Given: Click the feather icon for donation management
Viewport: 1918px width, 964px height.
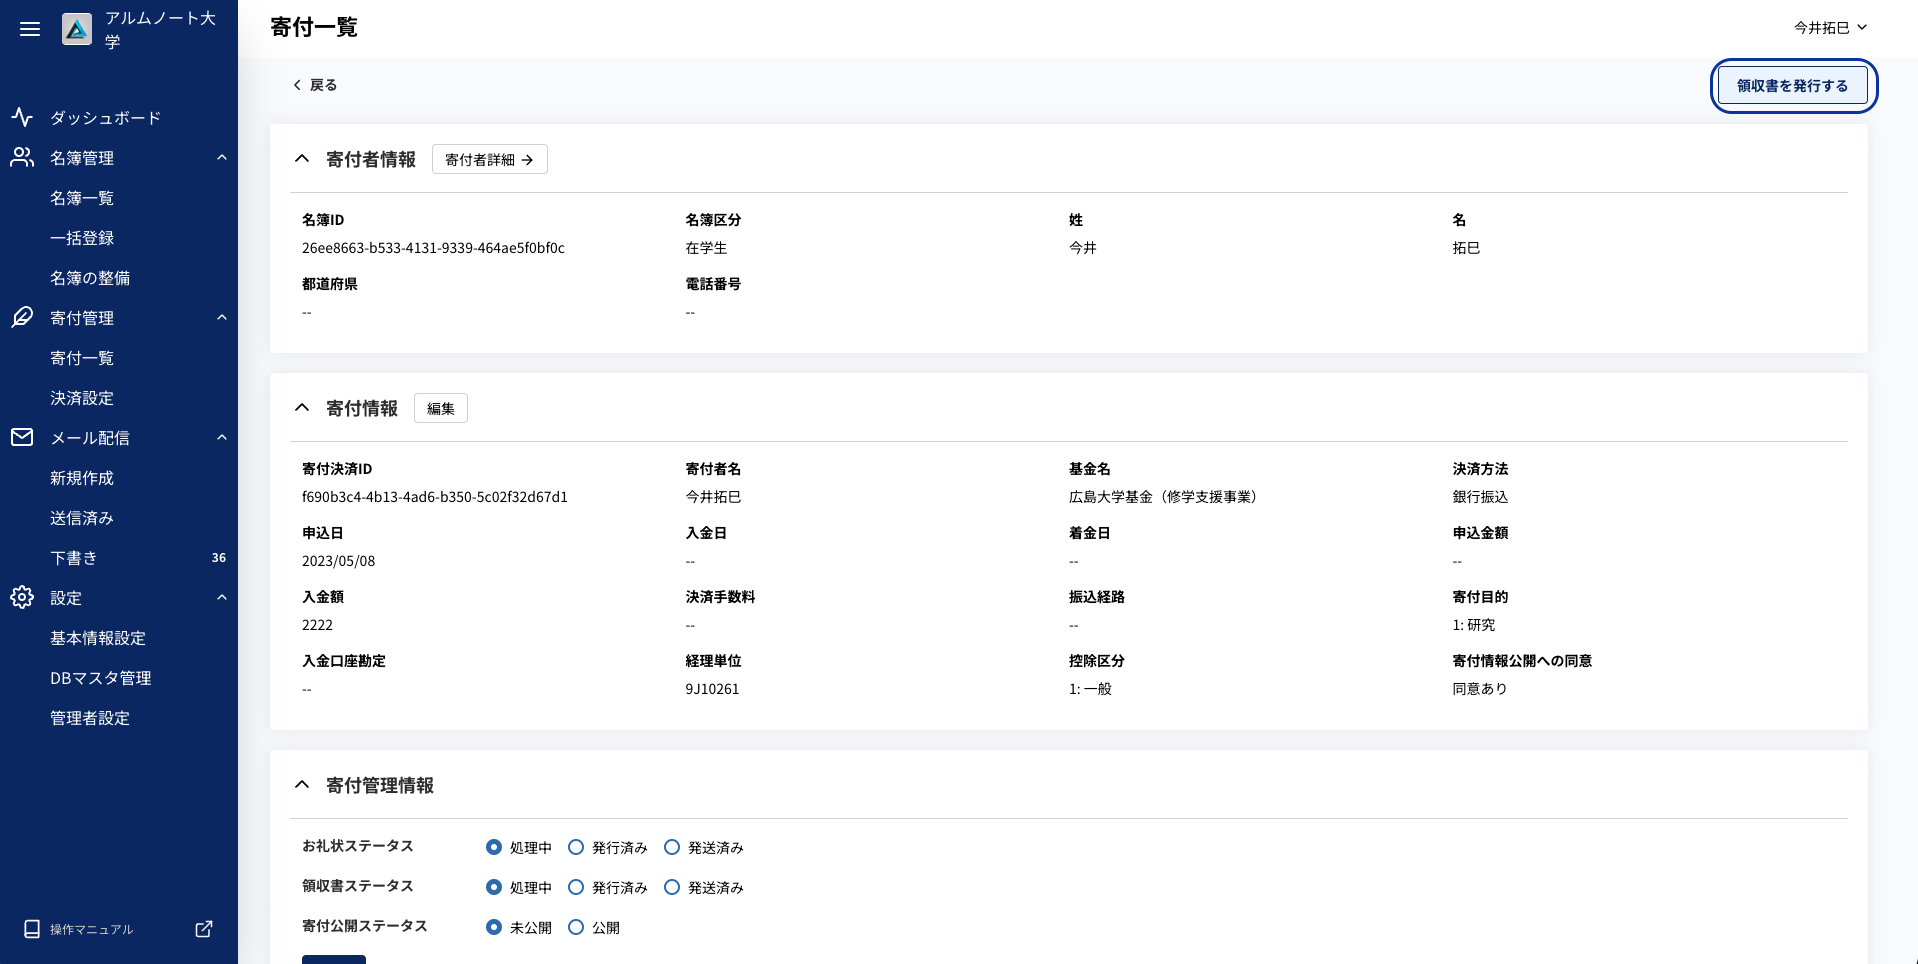Looking at the screenshot, I should pyautogui.click(x=22, y=317).
